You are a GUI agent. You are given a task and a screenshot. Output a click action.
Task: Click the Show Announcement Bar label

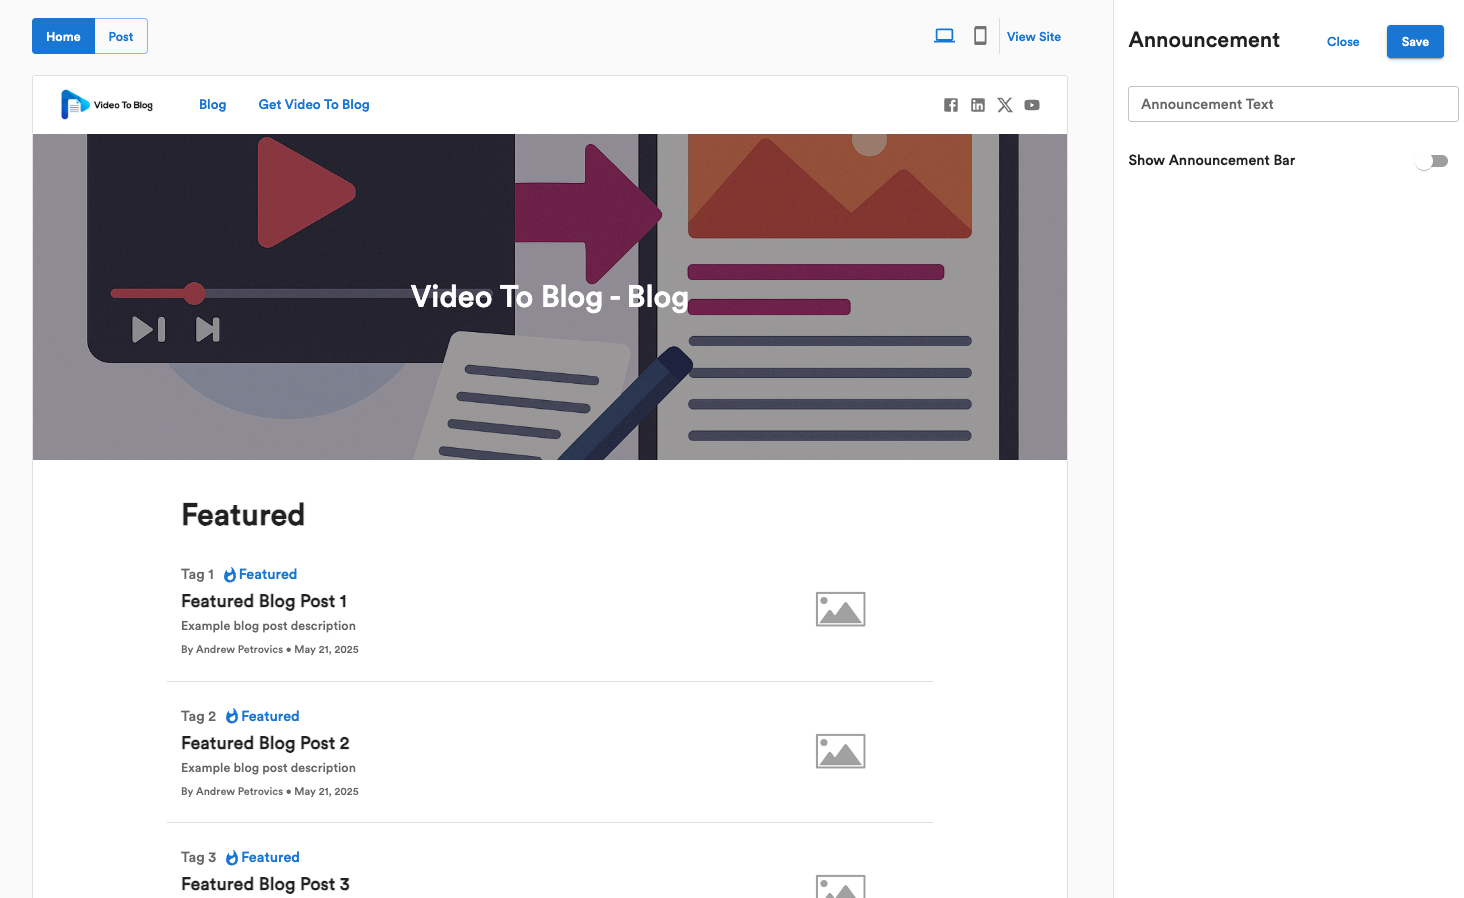(x=1211, y=160)
